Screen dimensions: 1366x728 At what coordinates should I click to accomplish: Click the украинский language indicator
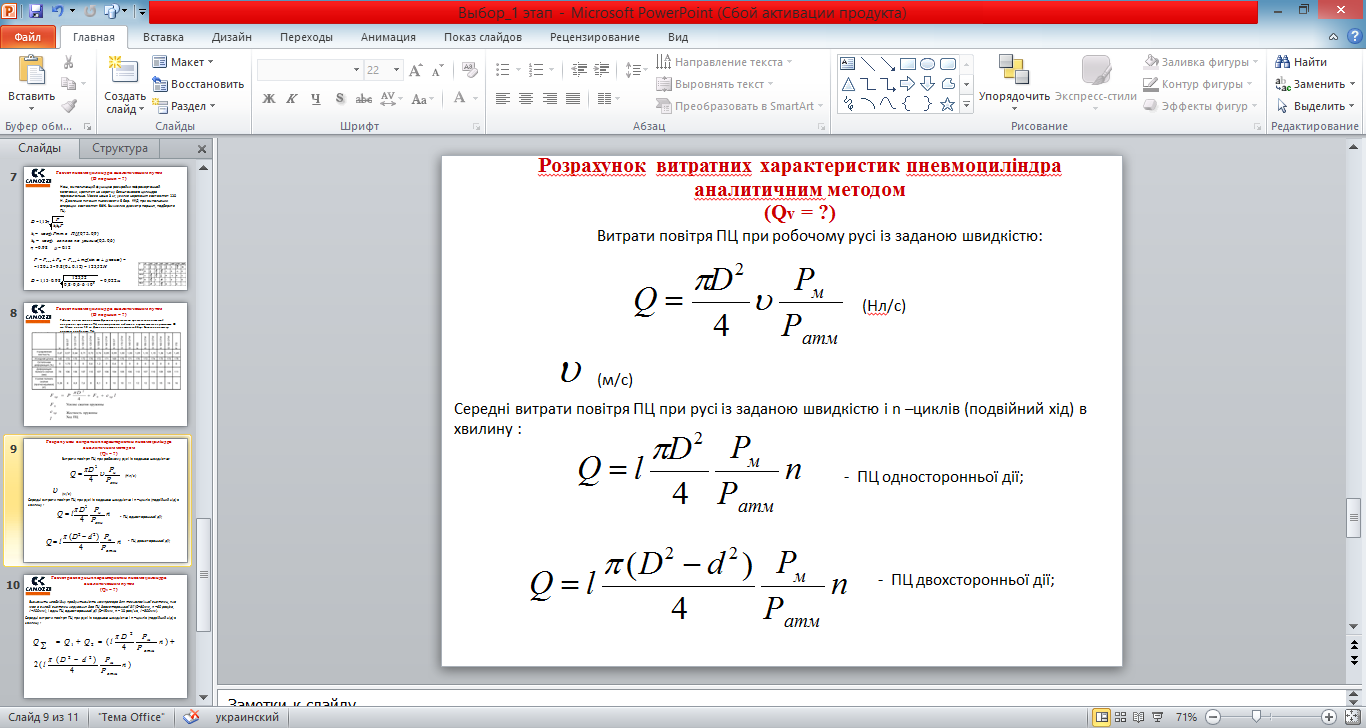point(246,717)
